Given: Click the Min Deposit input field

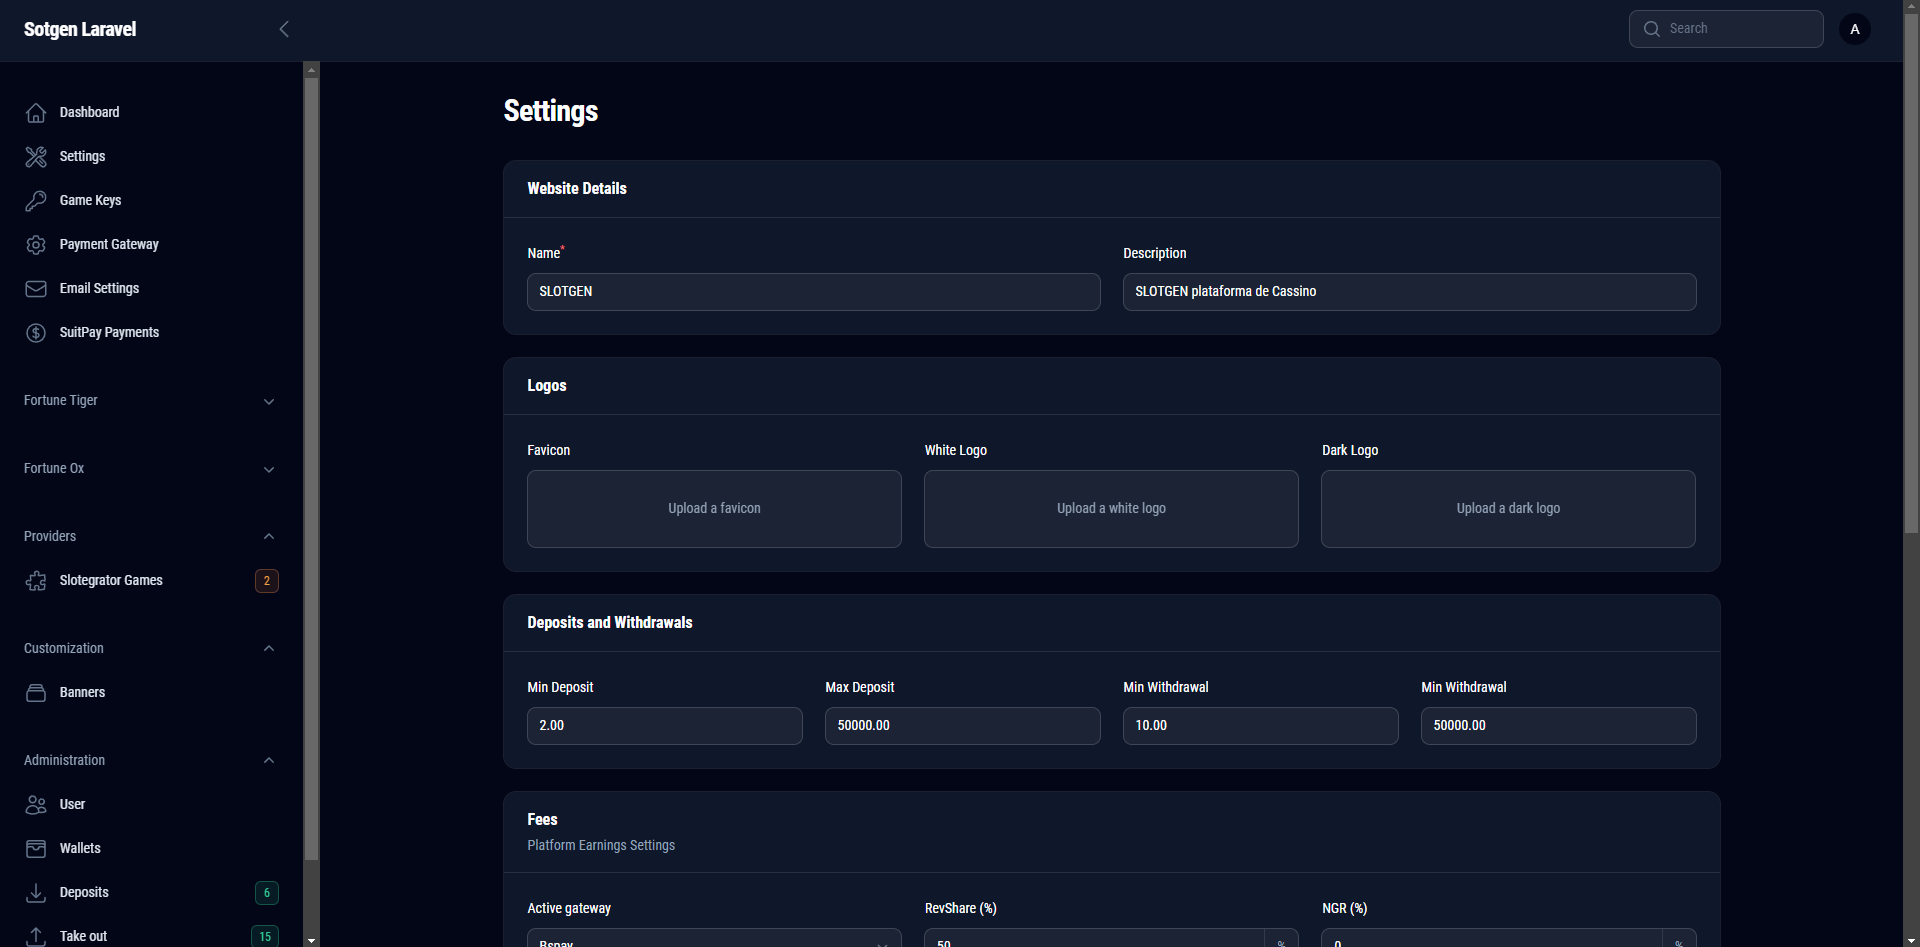Looking at the screenshot, I should [664, 726].
